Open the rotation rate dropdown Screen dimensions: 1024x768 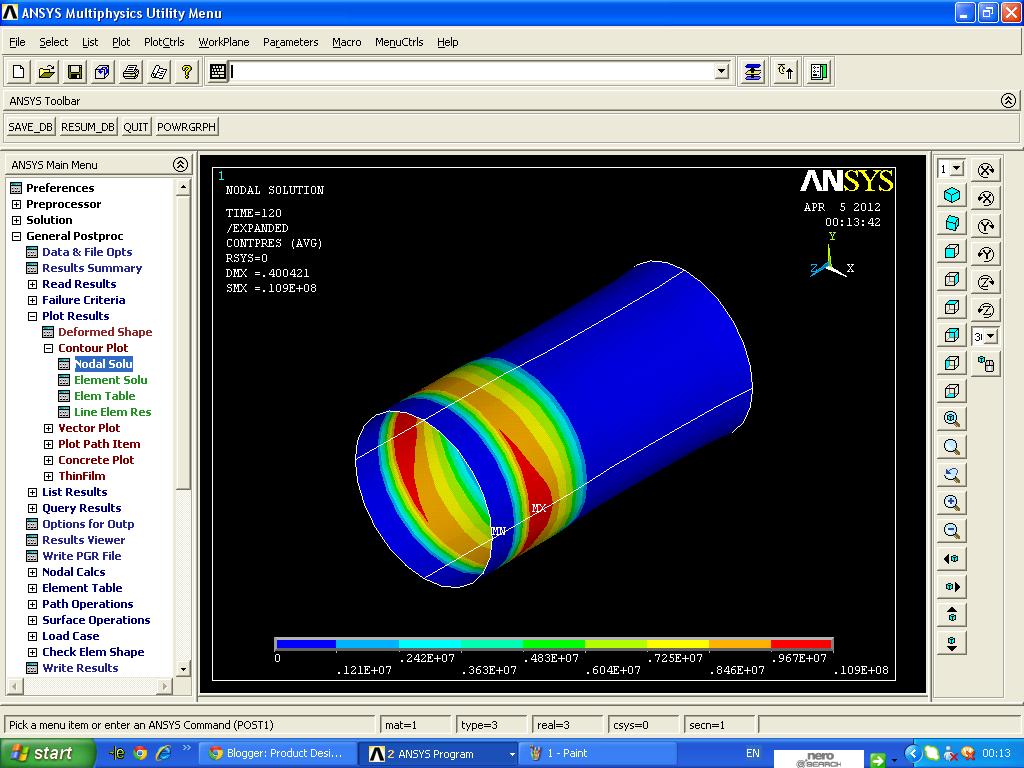(x=991, y=336)
